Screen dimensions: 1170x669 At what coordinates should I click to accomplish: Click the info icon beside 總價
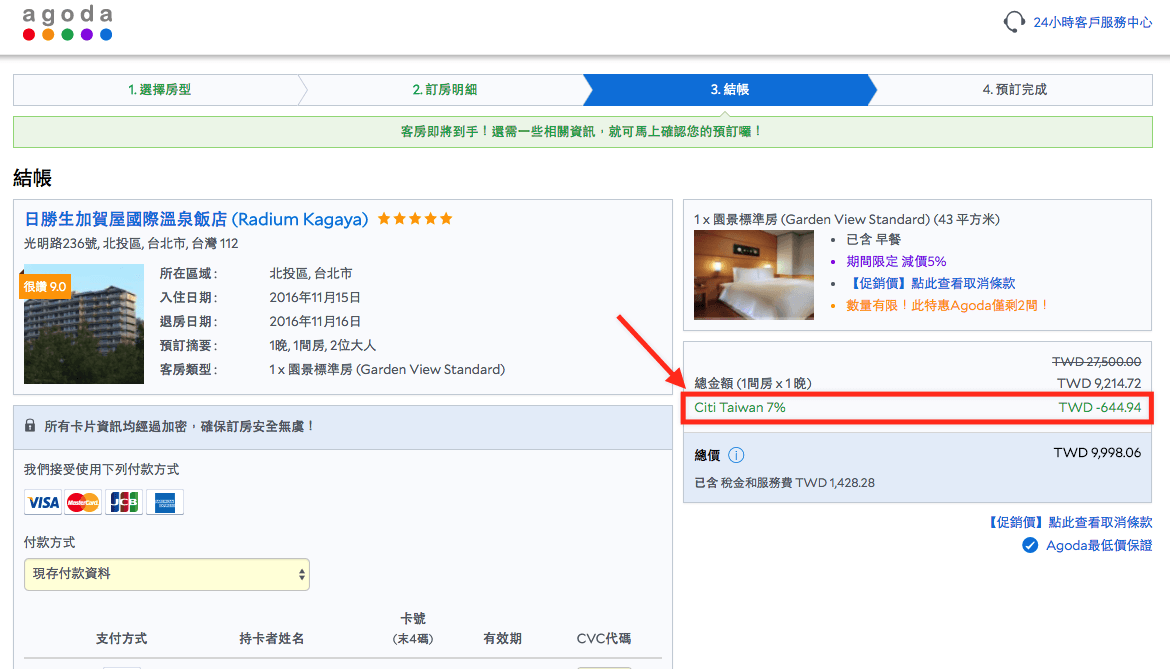pyautogui.click(x=736, y=455)
